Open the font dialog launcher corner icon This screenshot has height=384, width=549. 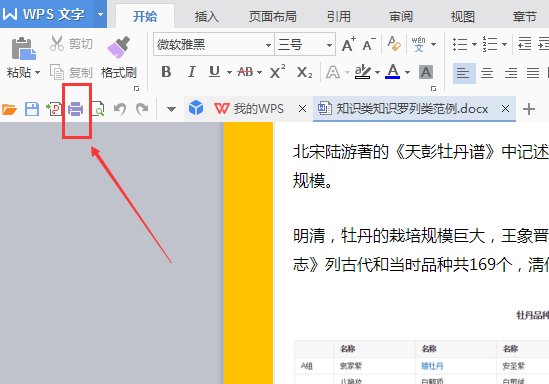(x=433, y=89)
